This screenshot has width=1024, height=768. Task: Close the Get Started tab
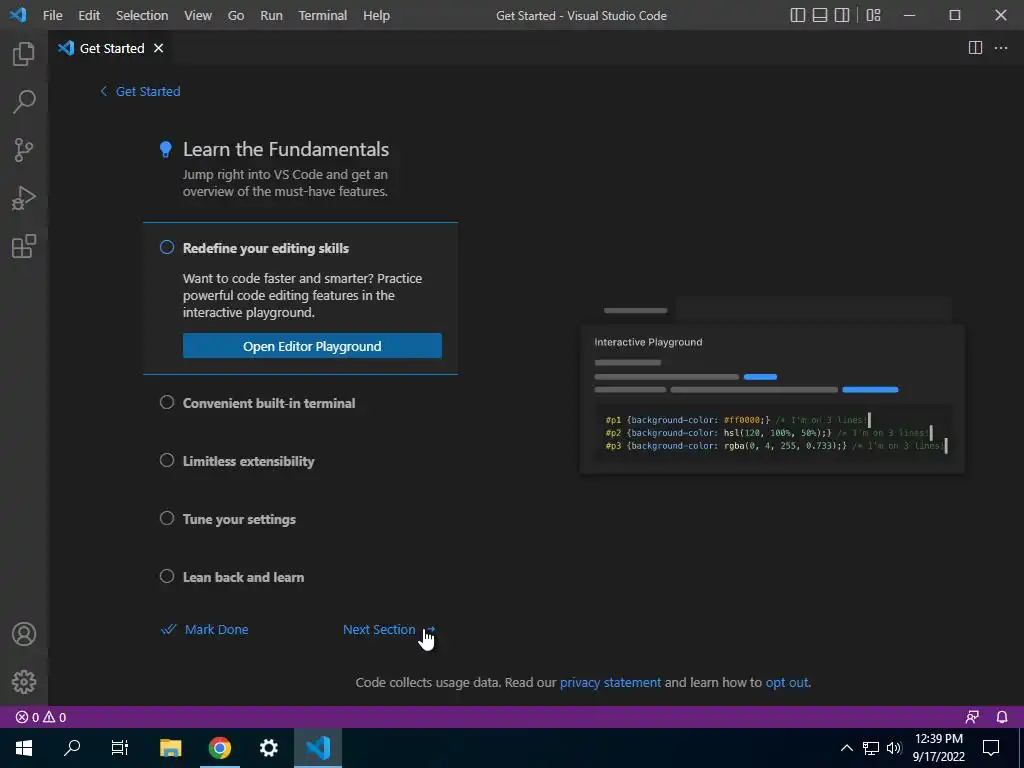[x=158, y=48]
